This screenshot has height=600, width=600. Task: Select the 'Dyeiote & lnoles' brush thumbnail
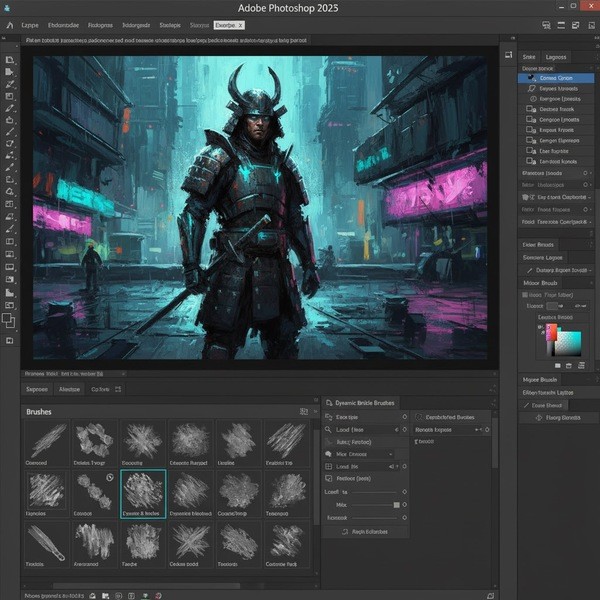point(143,494)
